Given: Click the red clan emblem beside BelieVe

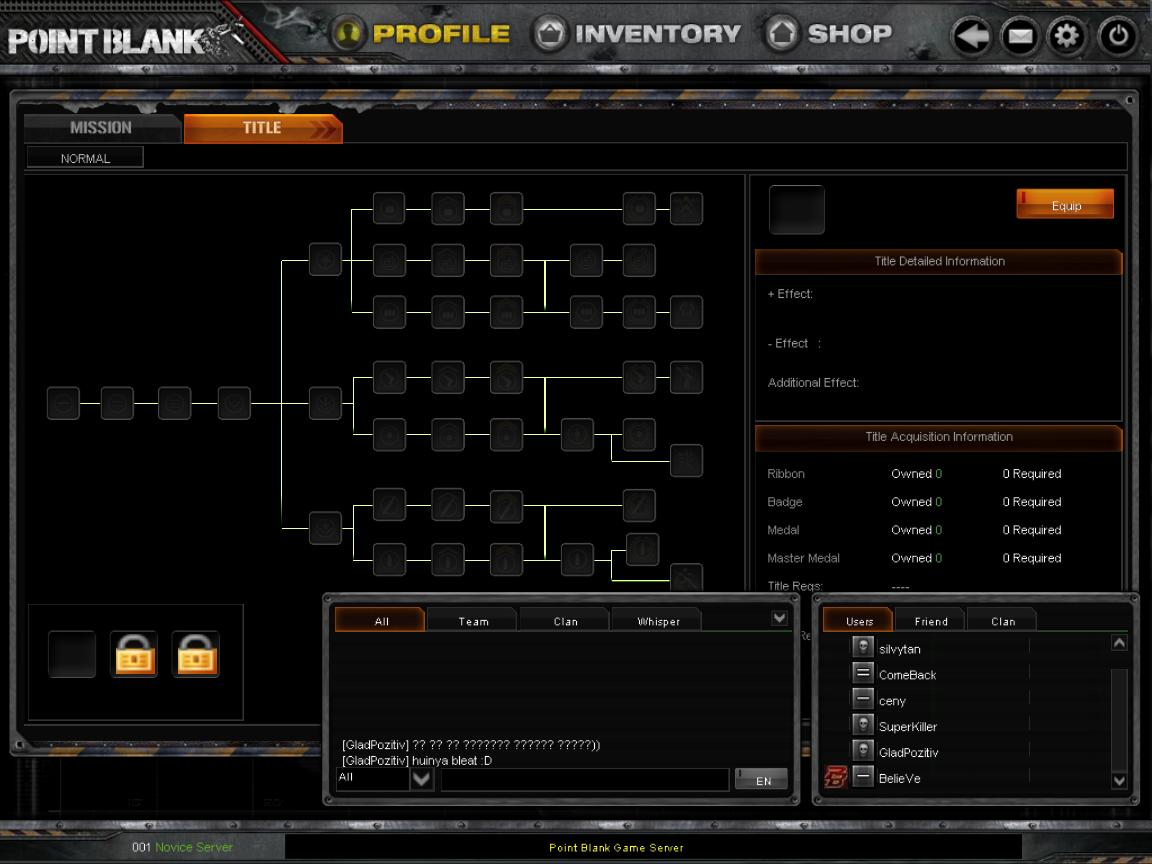Looking at the screenshot, I should (835, 778).
